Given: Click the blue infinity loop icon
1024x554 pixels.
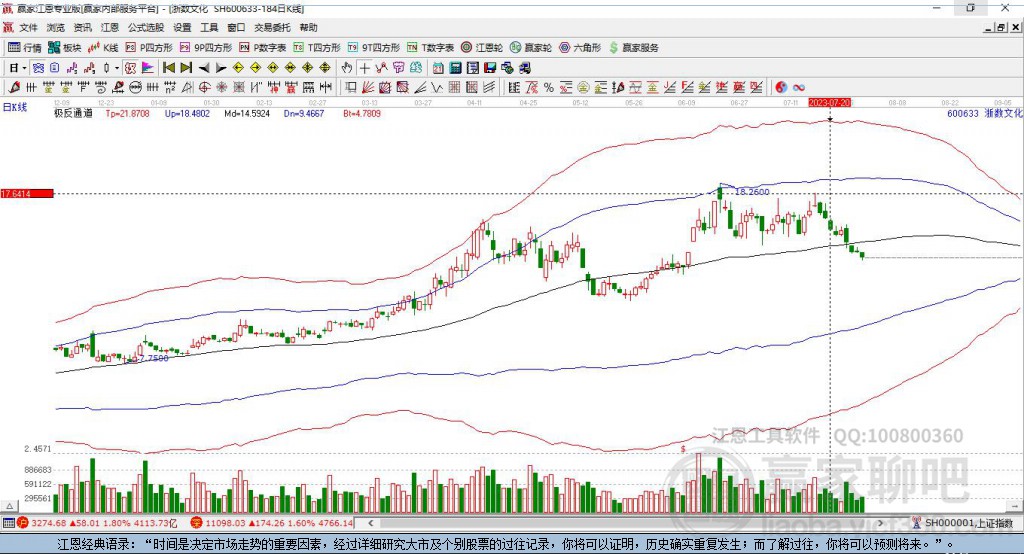Looking at the screenshot, I should coord(799,87).
